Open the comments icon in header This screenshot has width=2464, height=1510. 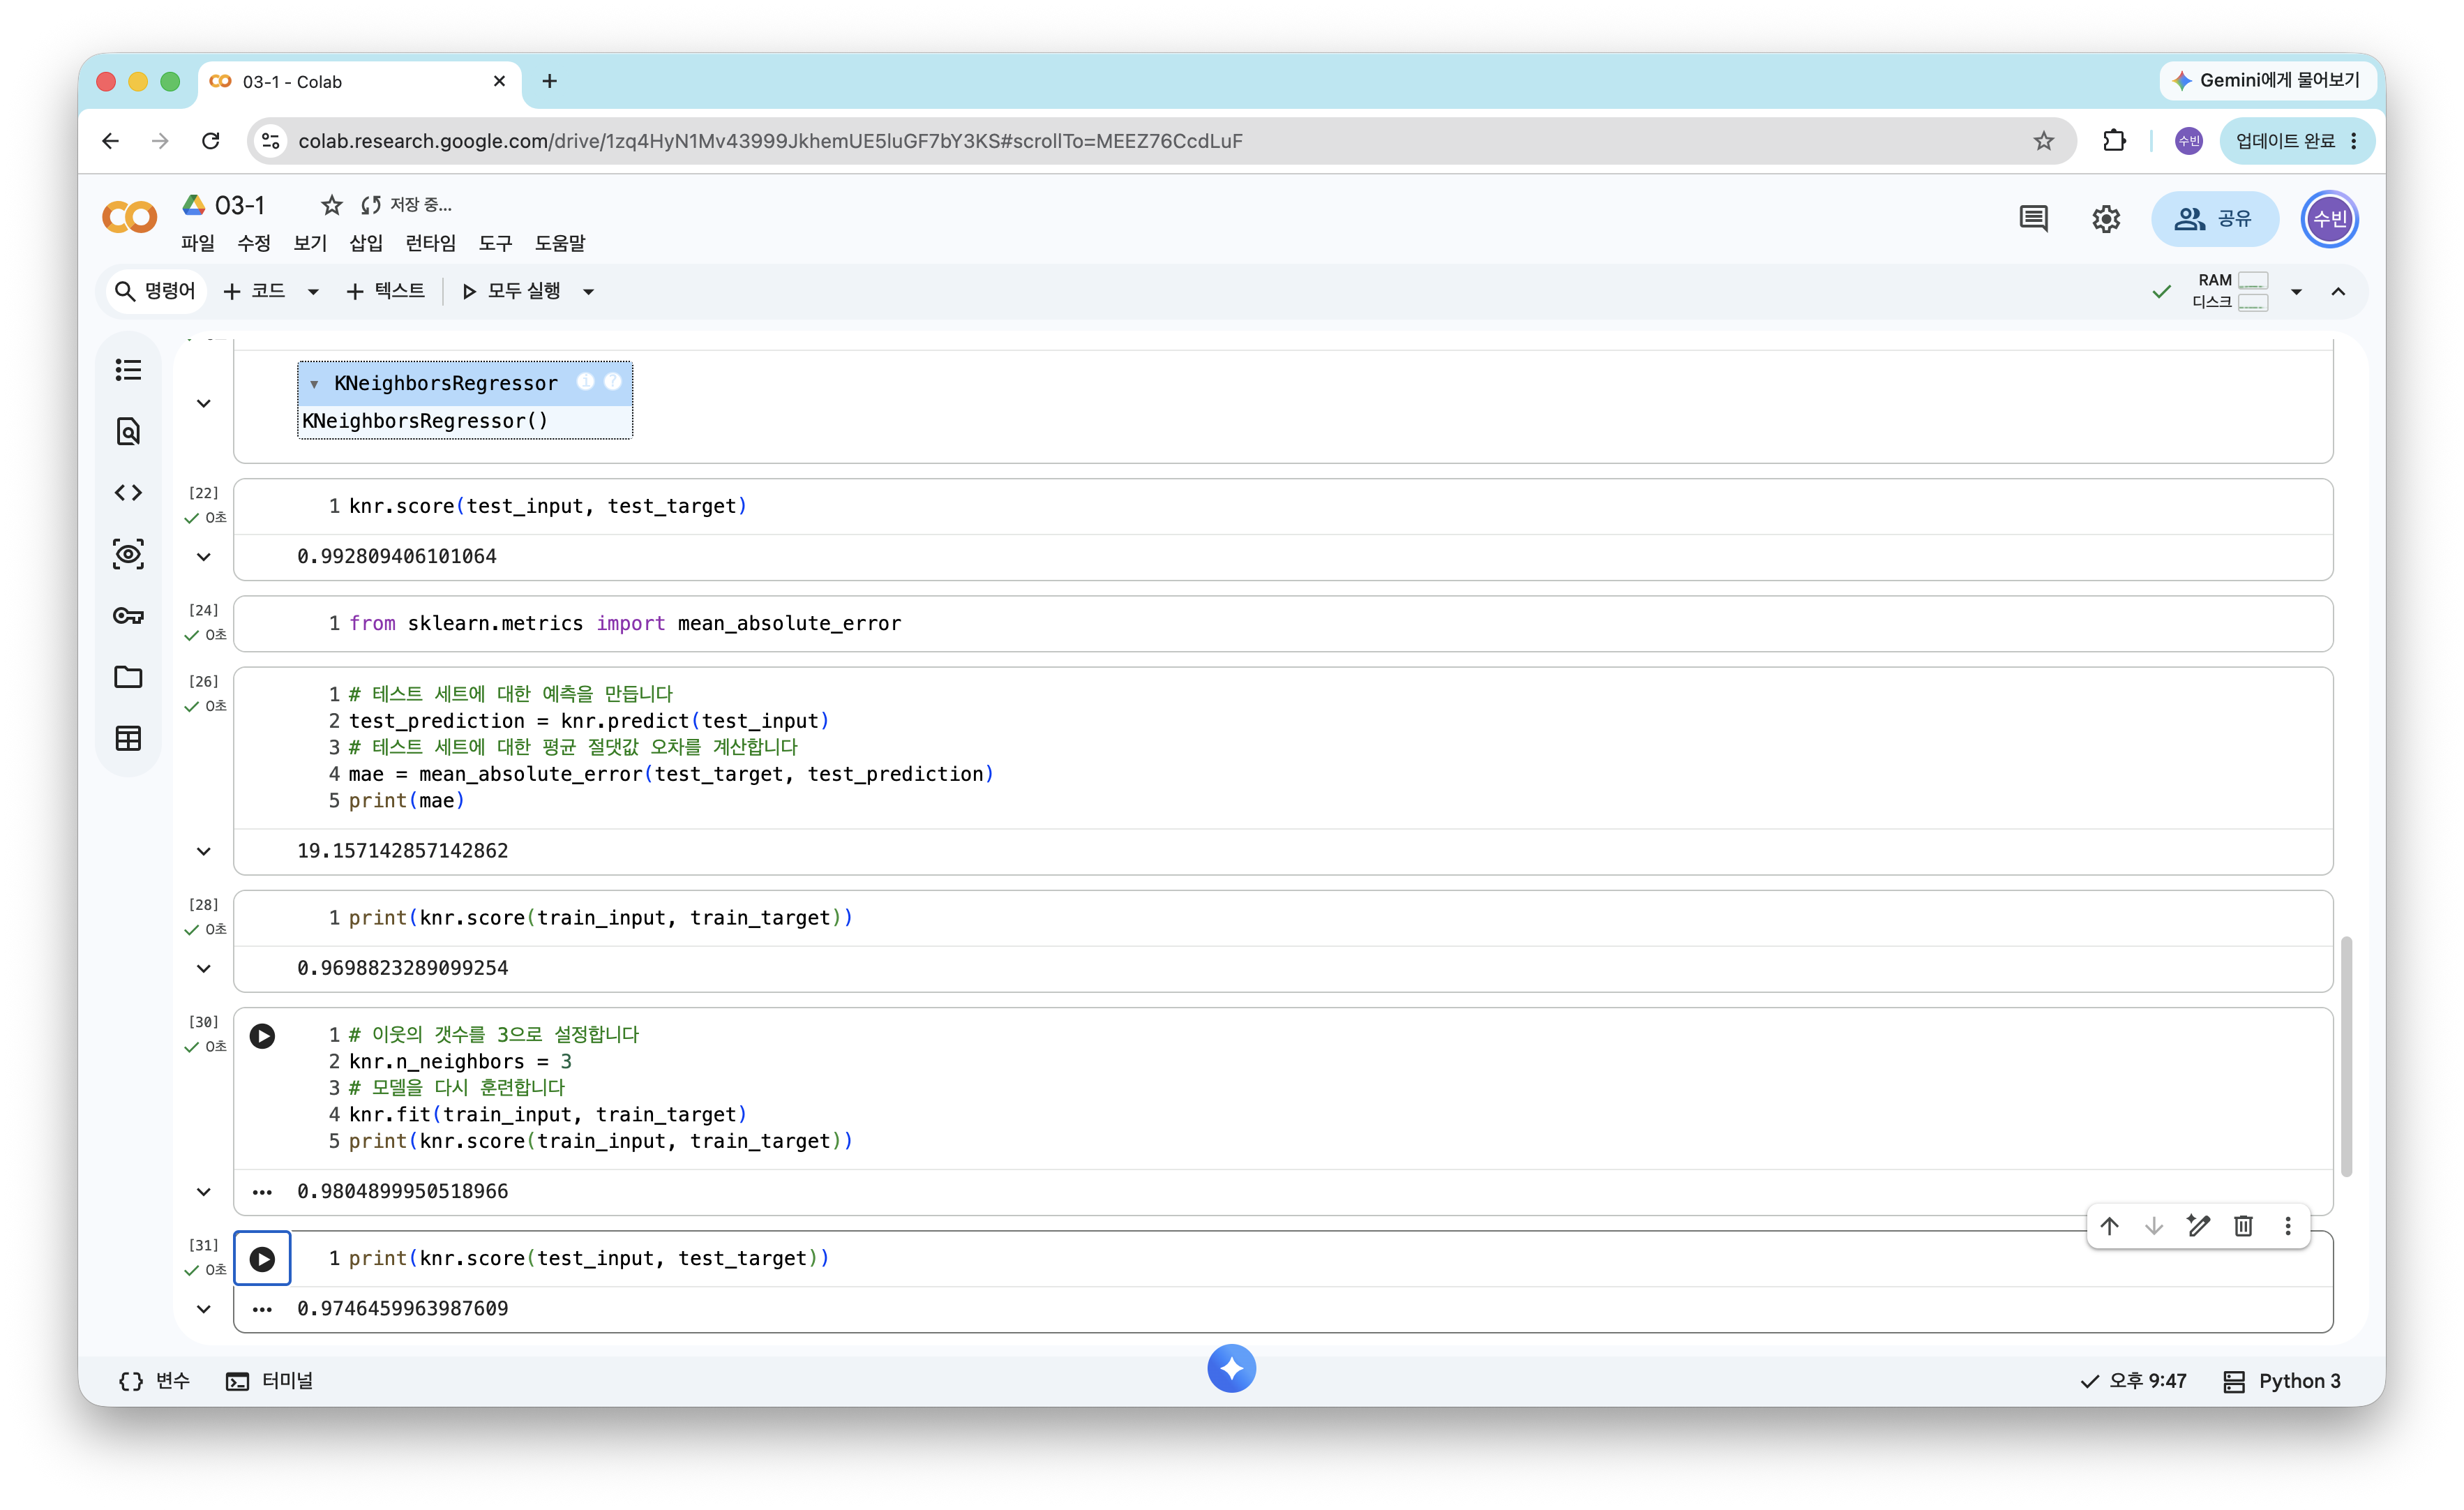coord(2033,219)
